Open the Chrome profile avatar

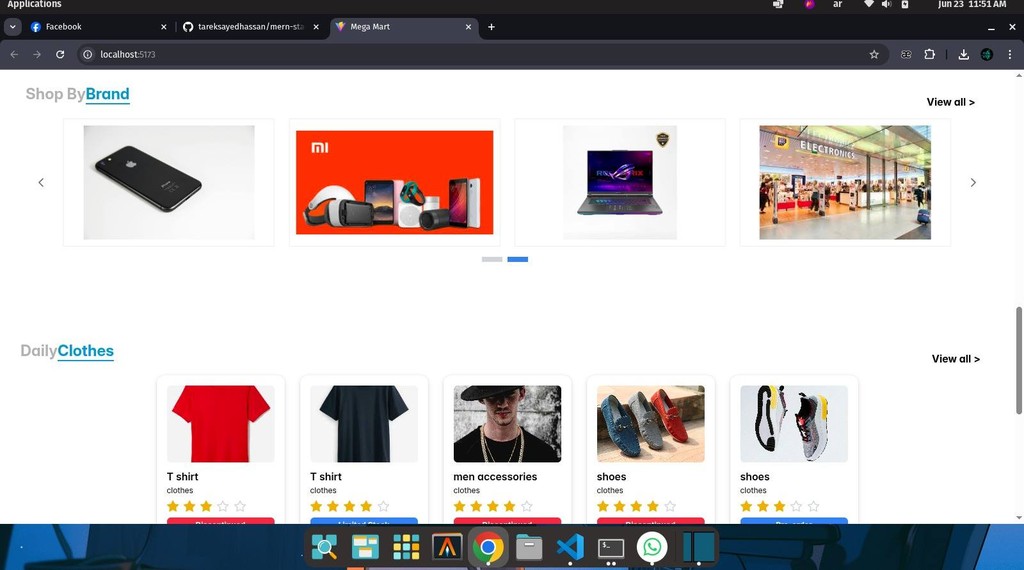[x=987, y=54]
